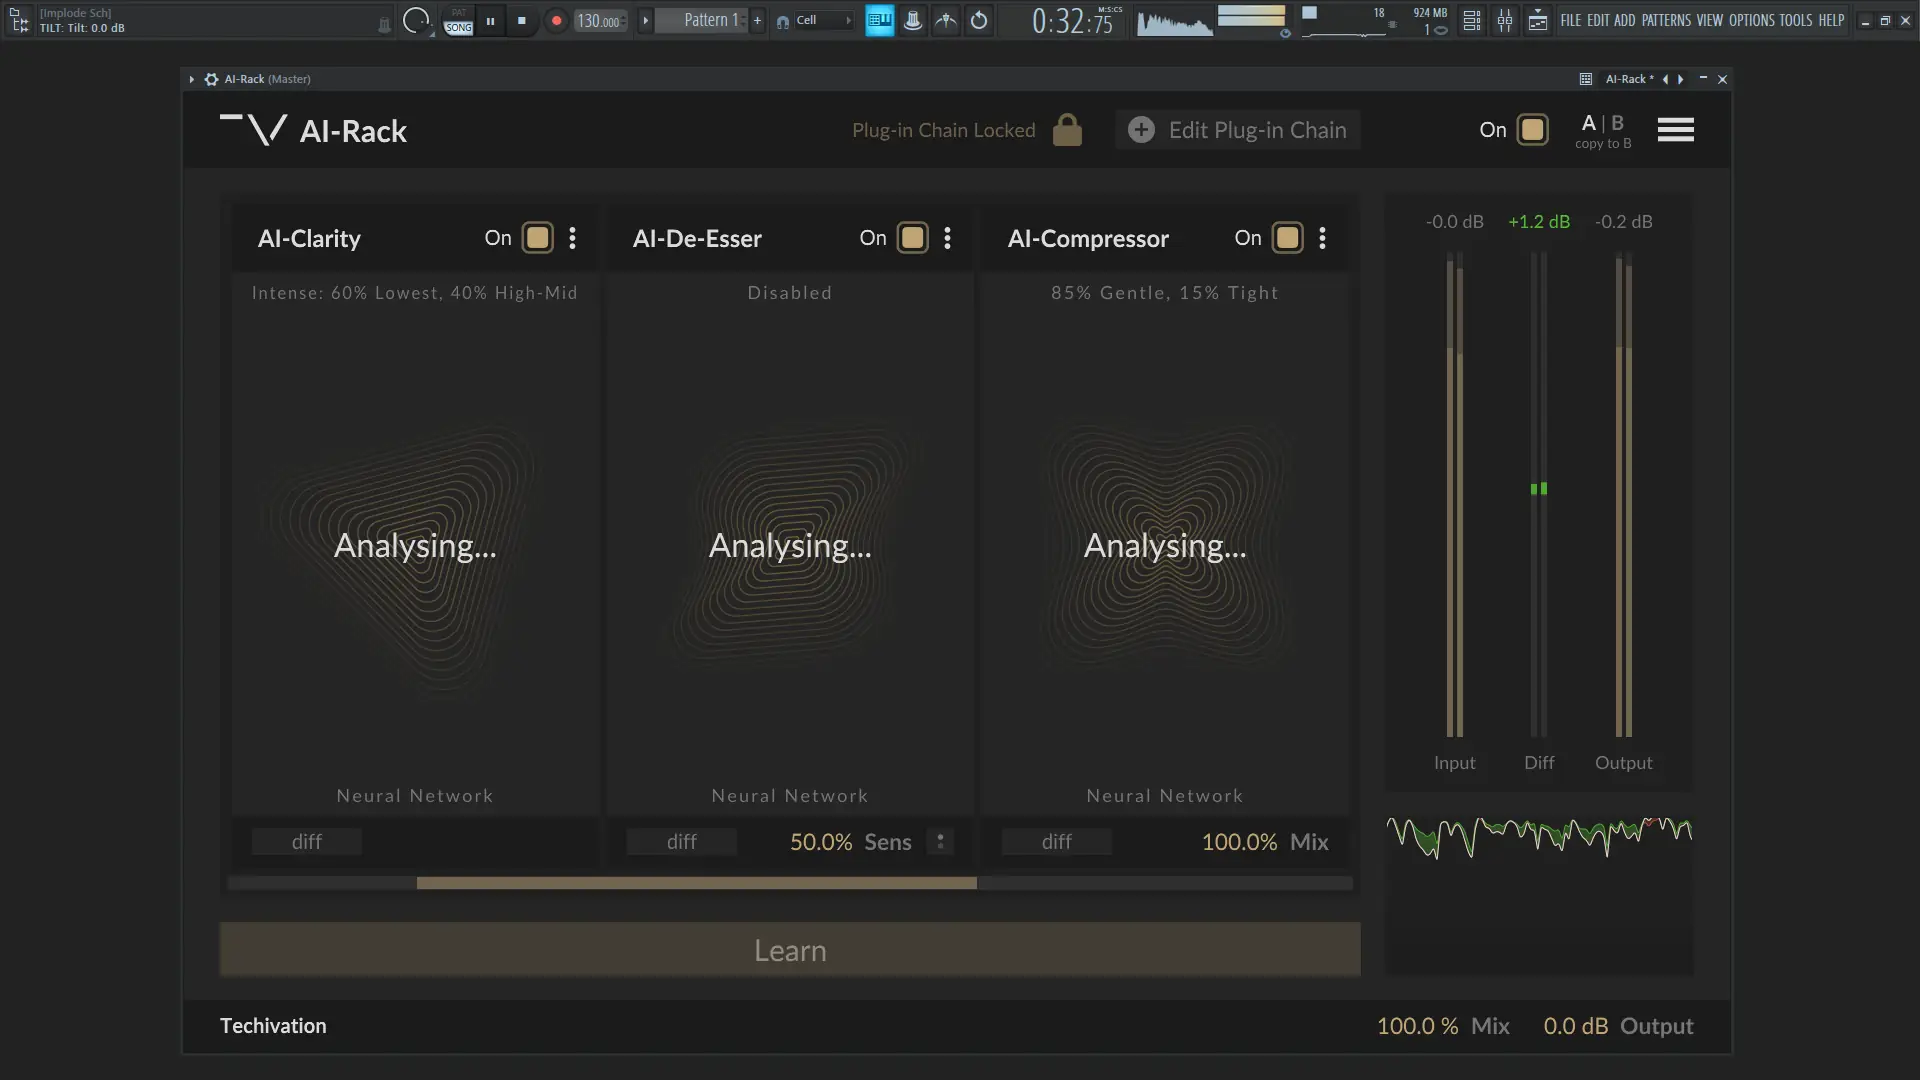Screen dimensions: 1920x1080
Task: Open the mixer icon in the top toolbar
Action: click(x=1504, y=20)
